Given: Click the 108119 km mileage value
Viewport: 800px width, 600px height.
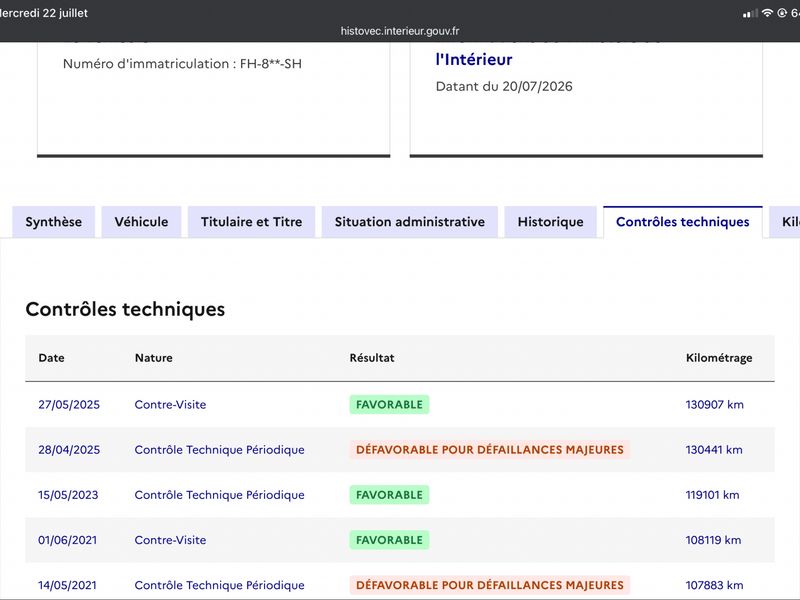Looking at the screenshot, I should tap(713, 540).
